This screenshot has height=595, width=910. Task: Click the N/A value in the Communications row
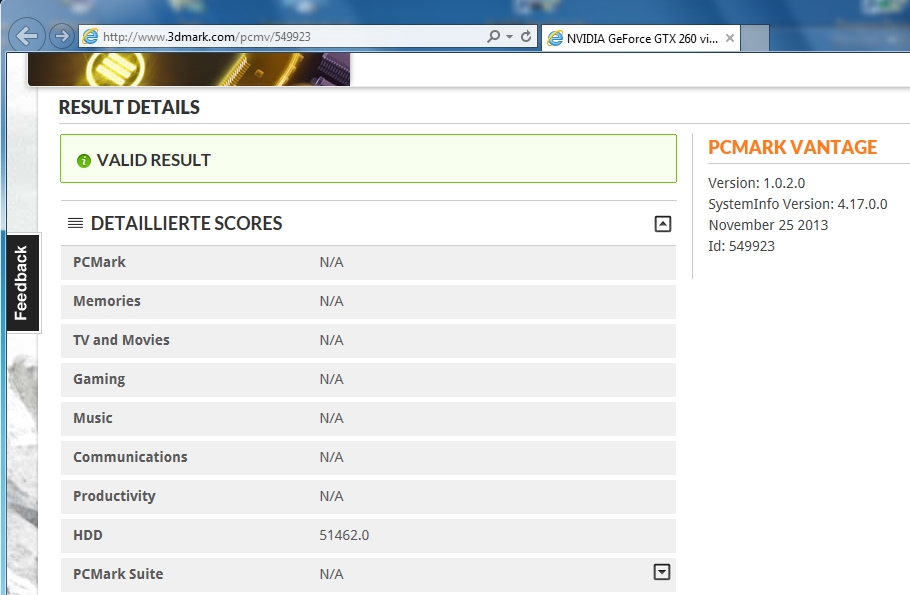tap(331, 457)
